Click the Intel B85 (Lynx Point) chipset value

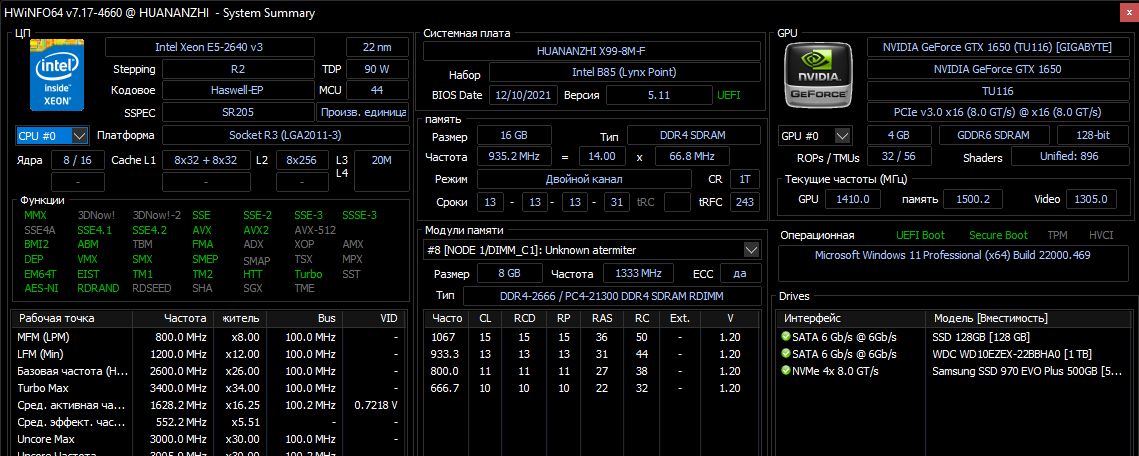coord(625,73)
